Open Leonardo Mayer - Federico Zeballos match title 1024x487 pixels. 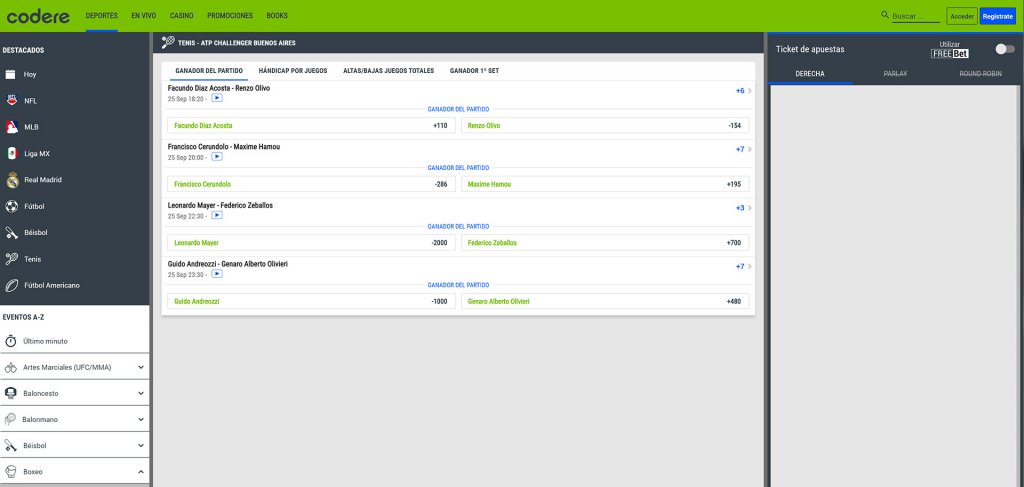coord(220,205)
